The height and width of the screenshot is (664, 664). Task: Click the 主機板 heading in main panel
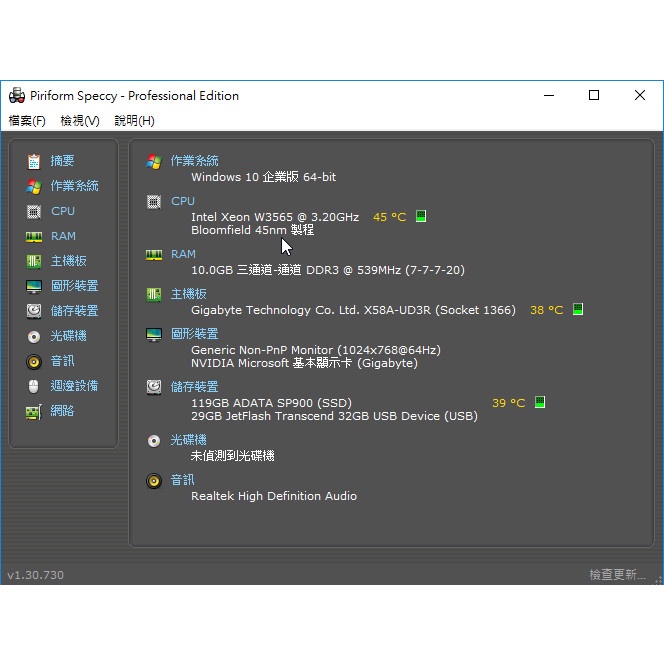[188, 294]
